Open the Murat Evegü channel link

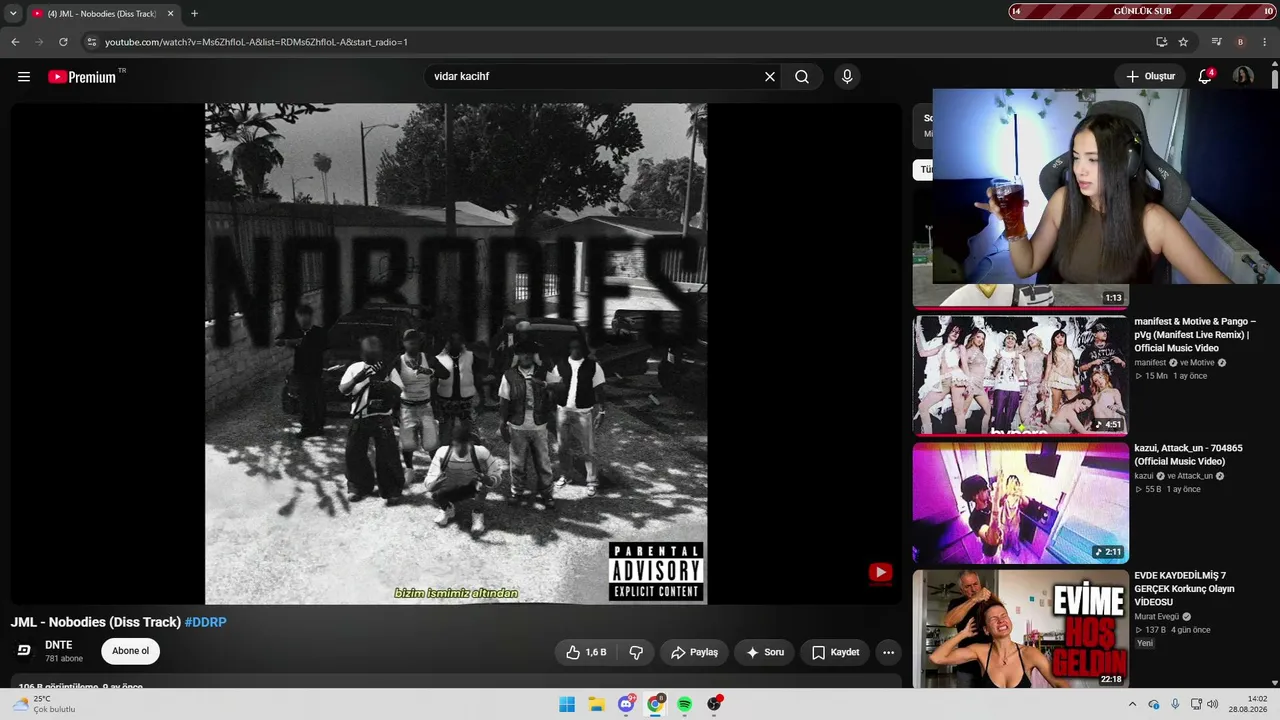click(x=1156, y=617)
